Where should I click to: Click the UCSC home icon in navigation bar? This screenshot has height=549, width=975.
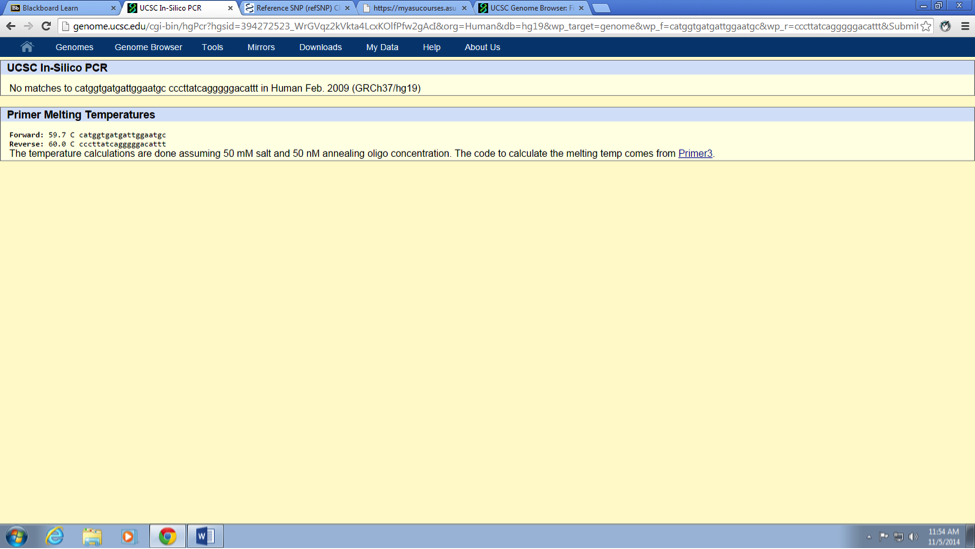[27, 47]
